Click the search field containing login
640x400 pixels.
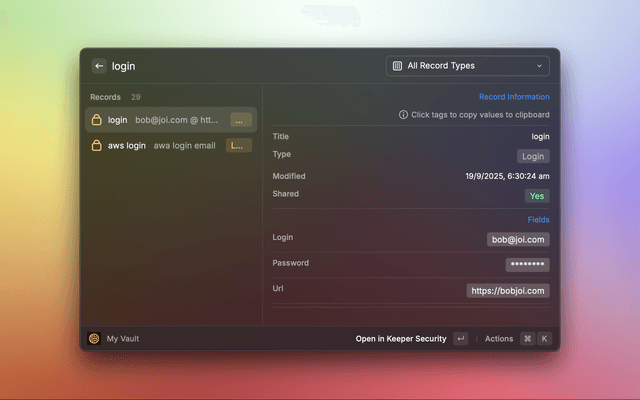click(240, 66)
